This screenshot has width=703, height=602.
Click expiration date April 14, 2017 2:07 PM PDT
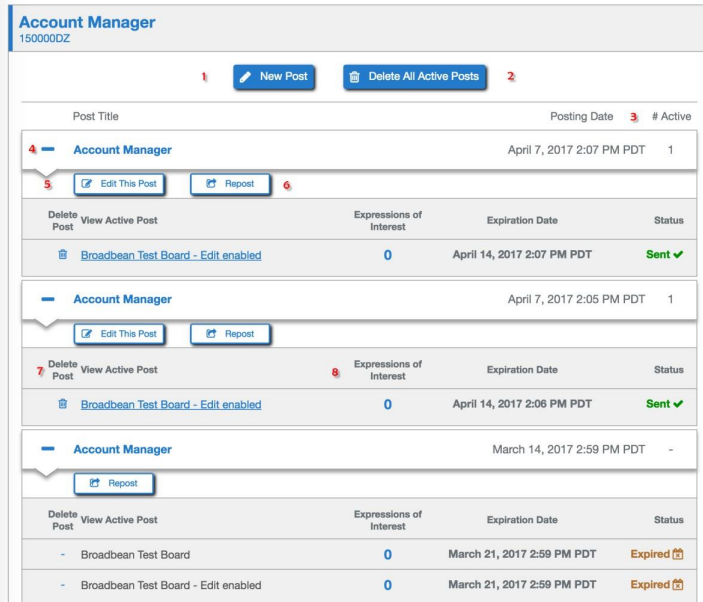(x=522, y=255)
